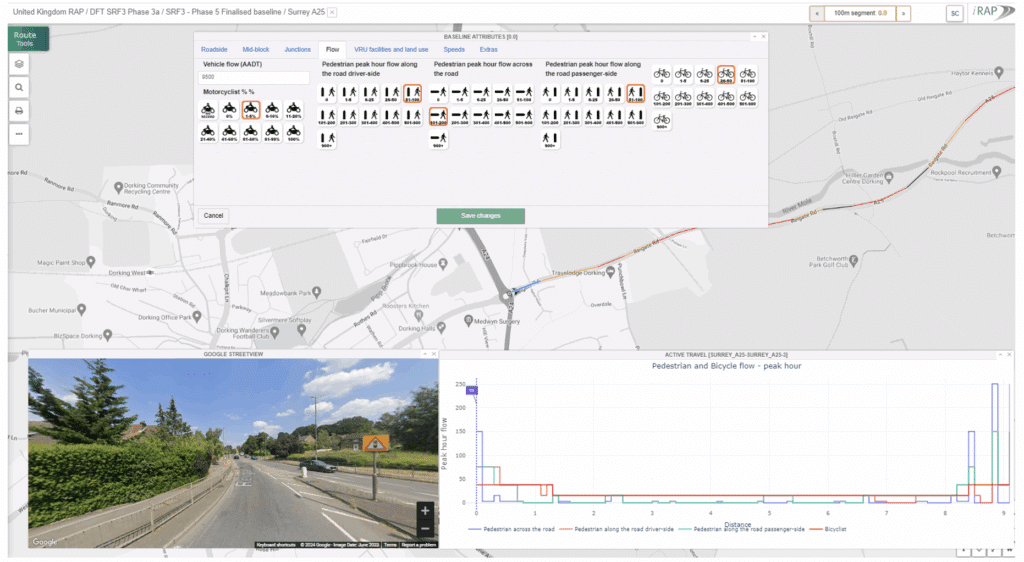This screenshot has height=562, width=1024.
Task: Toggle 'Pedestrian across the road' chart legend
Action: [511, 529]
